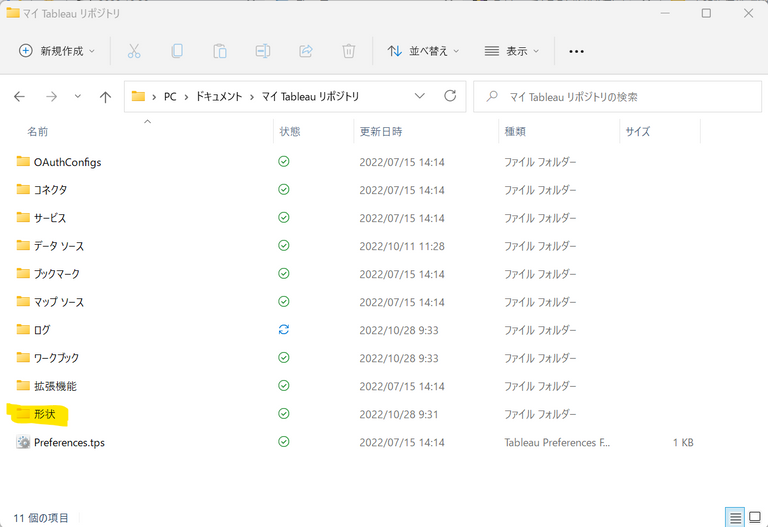Click マイ Tableau リポジトリ breadcrumb segment
Viewport: 768px width, 527px height.
coord(311,97)
